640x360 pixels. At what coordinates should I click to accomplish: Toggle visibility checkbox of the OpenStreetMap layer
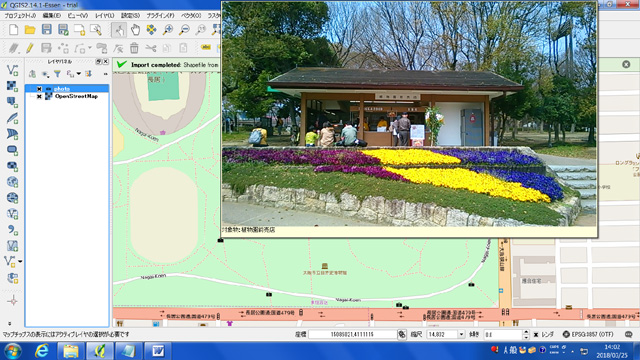pos(39,96)
